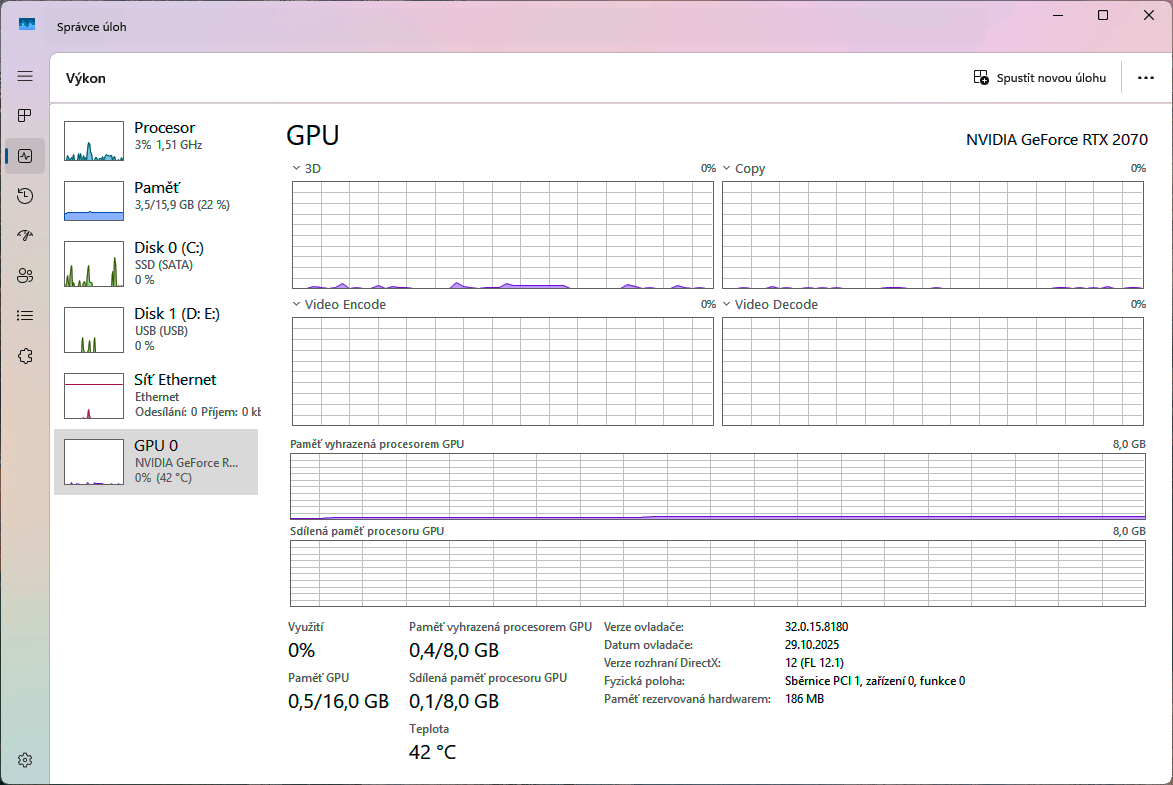Open the Services view icon
Viewport: 1173px width, 785px height.
click(25, 355)
